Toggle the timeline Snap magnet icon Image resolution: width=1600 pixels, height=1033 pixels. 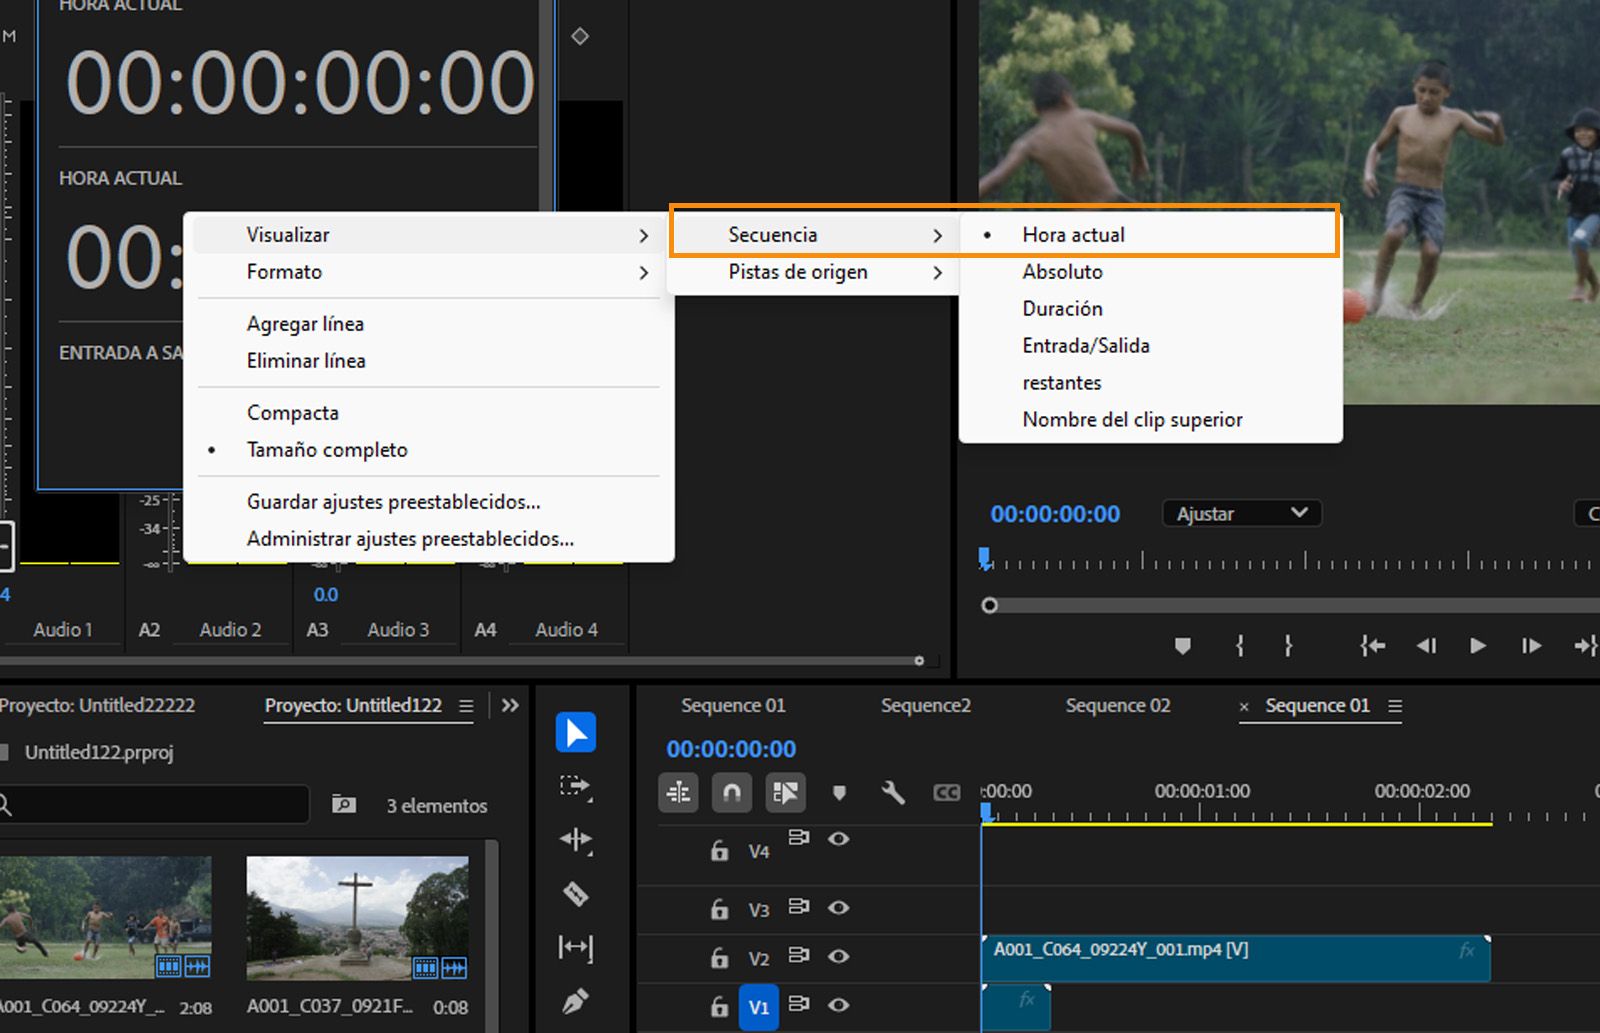(x=732, y=793)
